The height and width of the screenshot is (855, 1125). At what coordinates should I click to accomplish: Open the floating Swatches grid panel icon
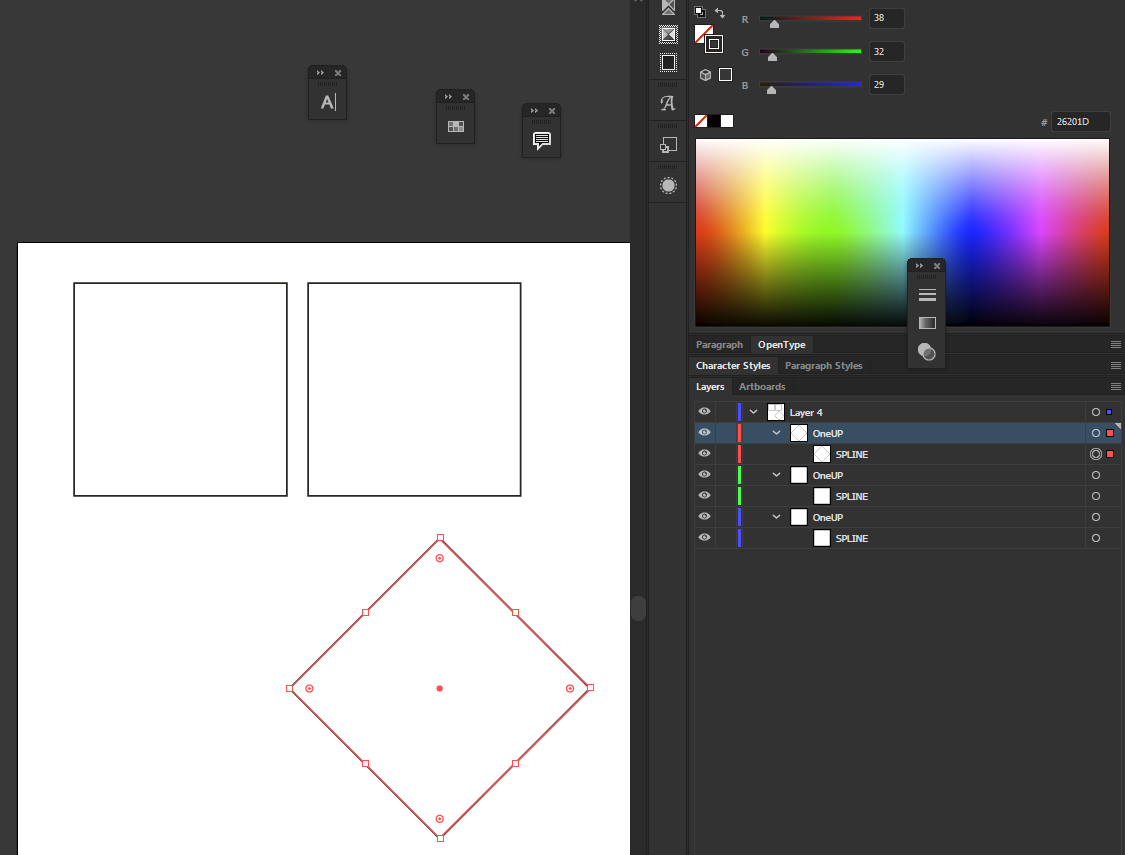pos(456,126)
